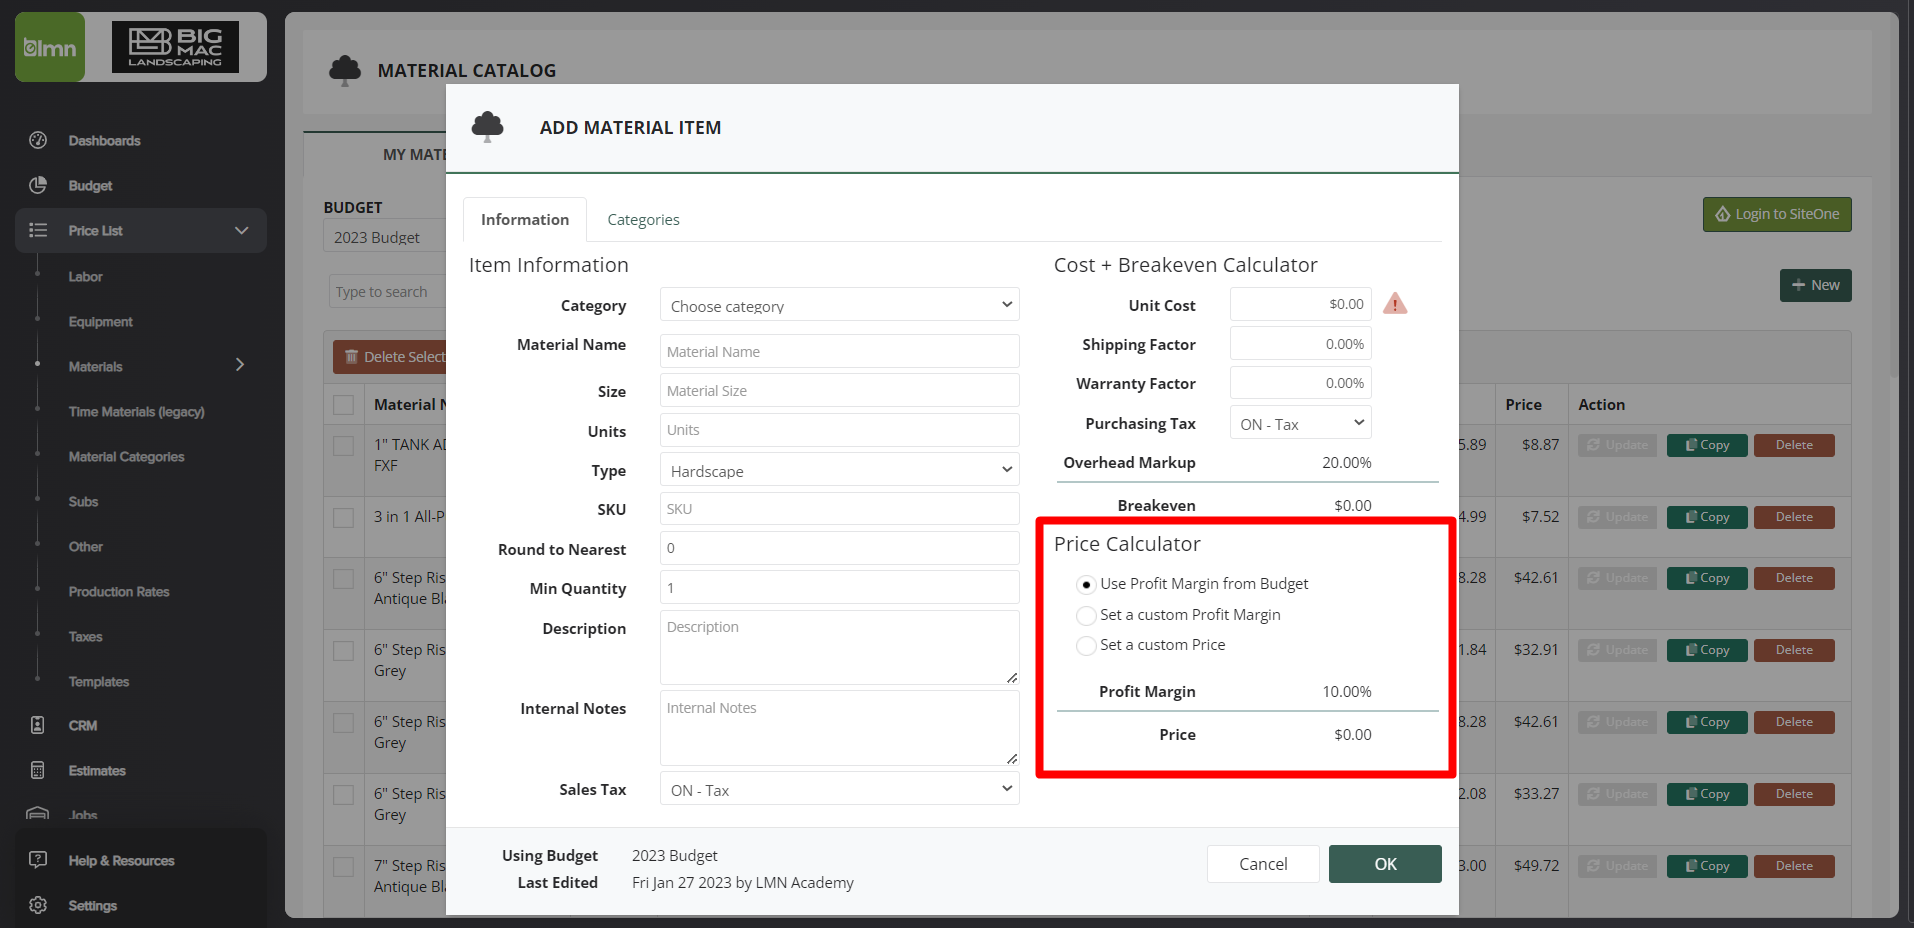Open Labor in the sidebar
Screen dimensions: 1914x928
click(85, 276)
